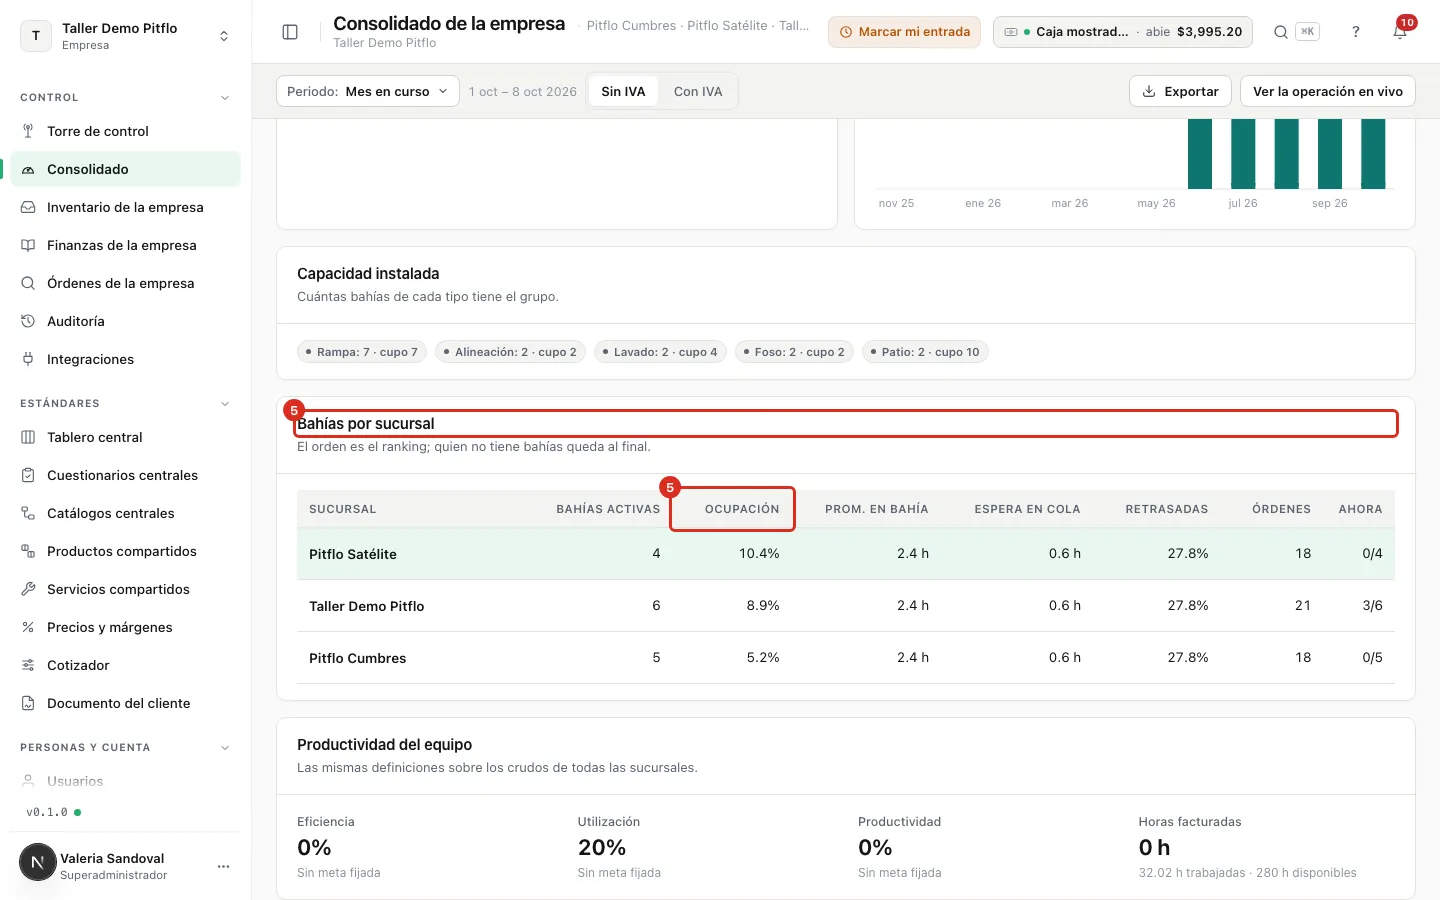Click Patio: 2 · cupo 10 chip
The height and width of the screenshot is (900, 1440).
pos(925,352)
